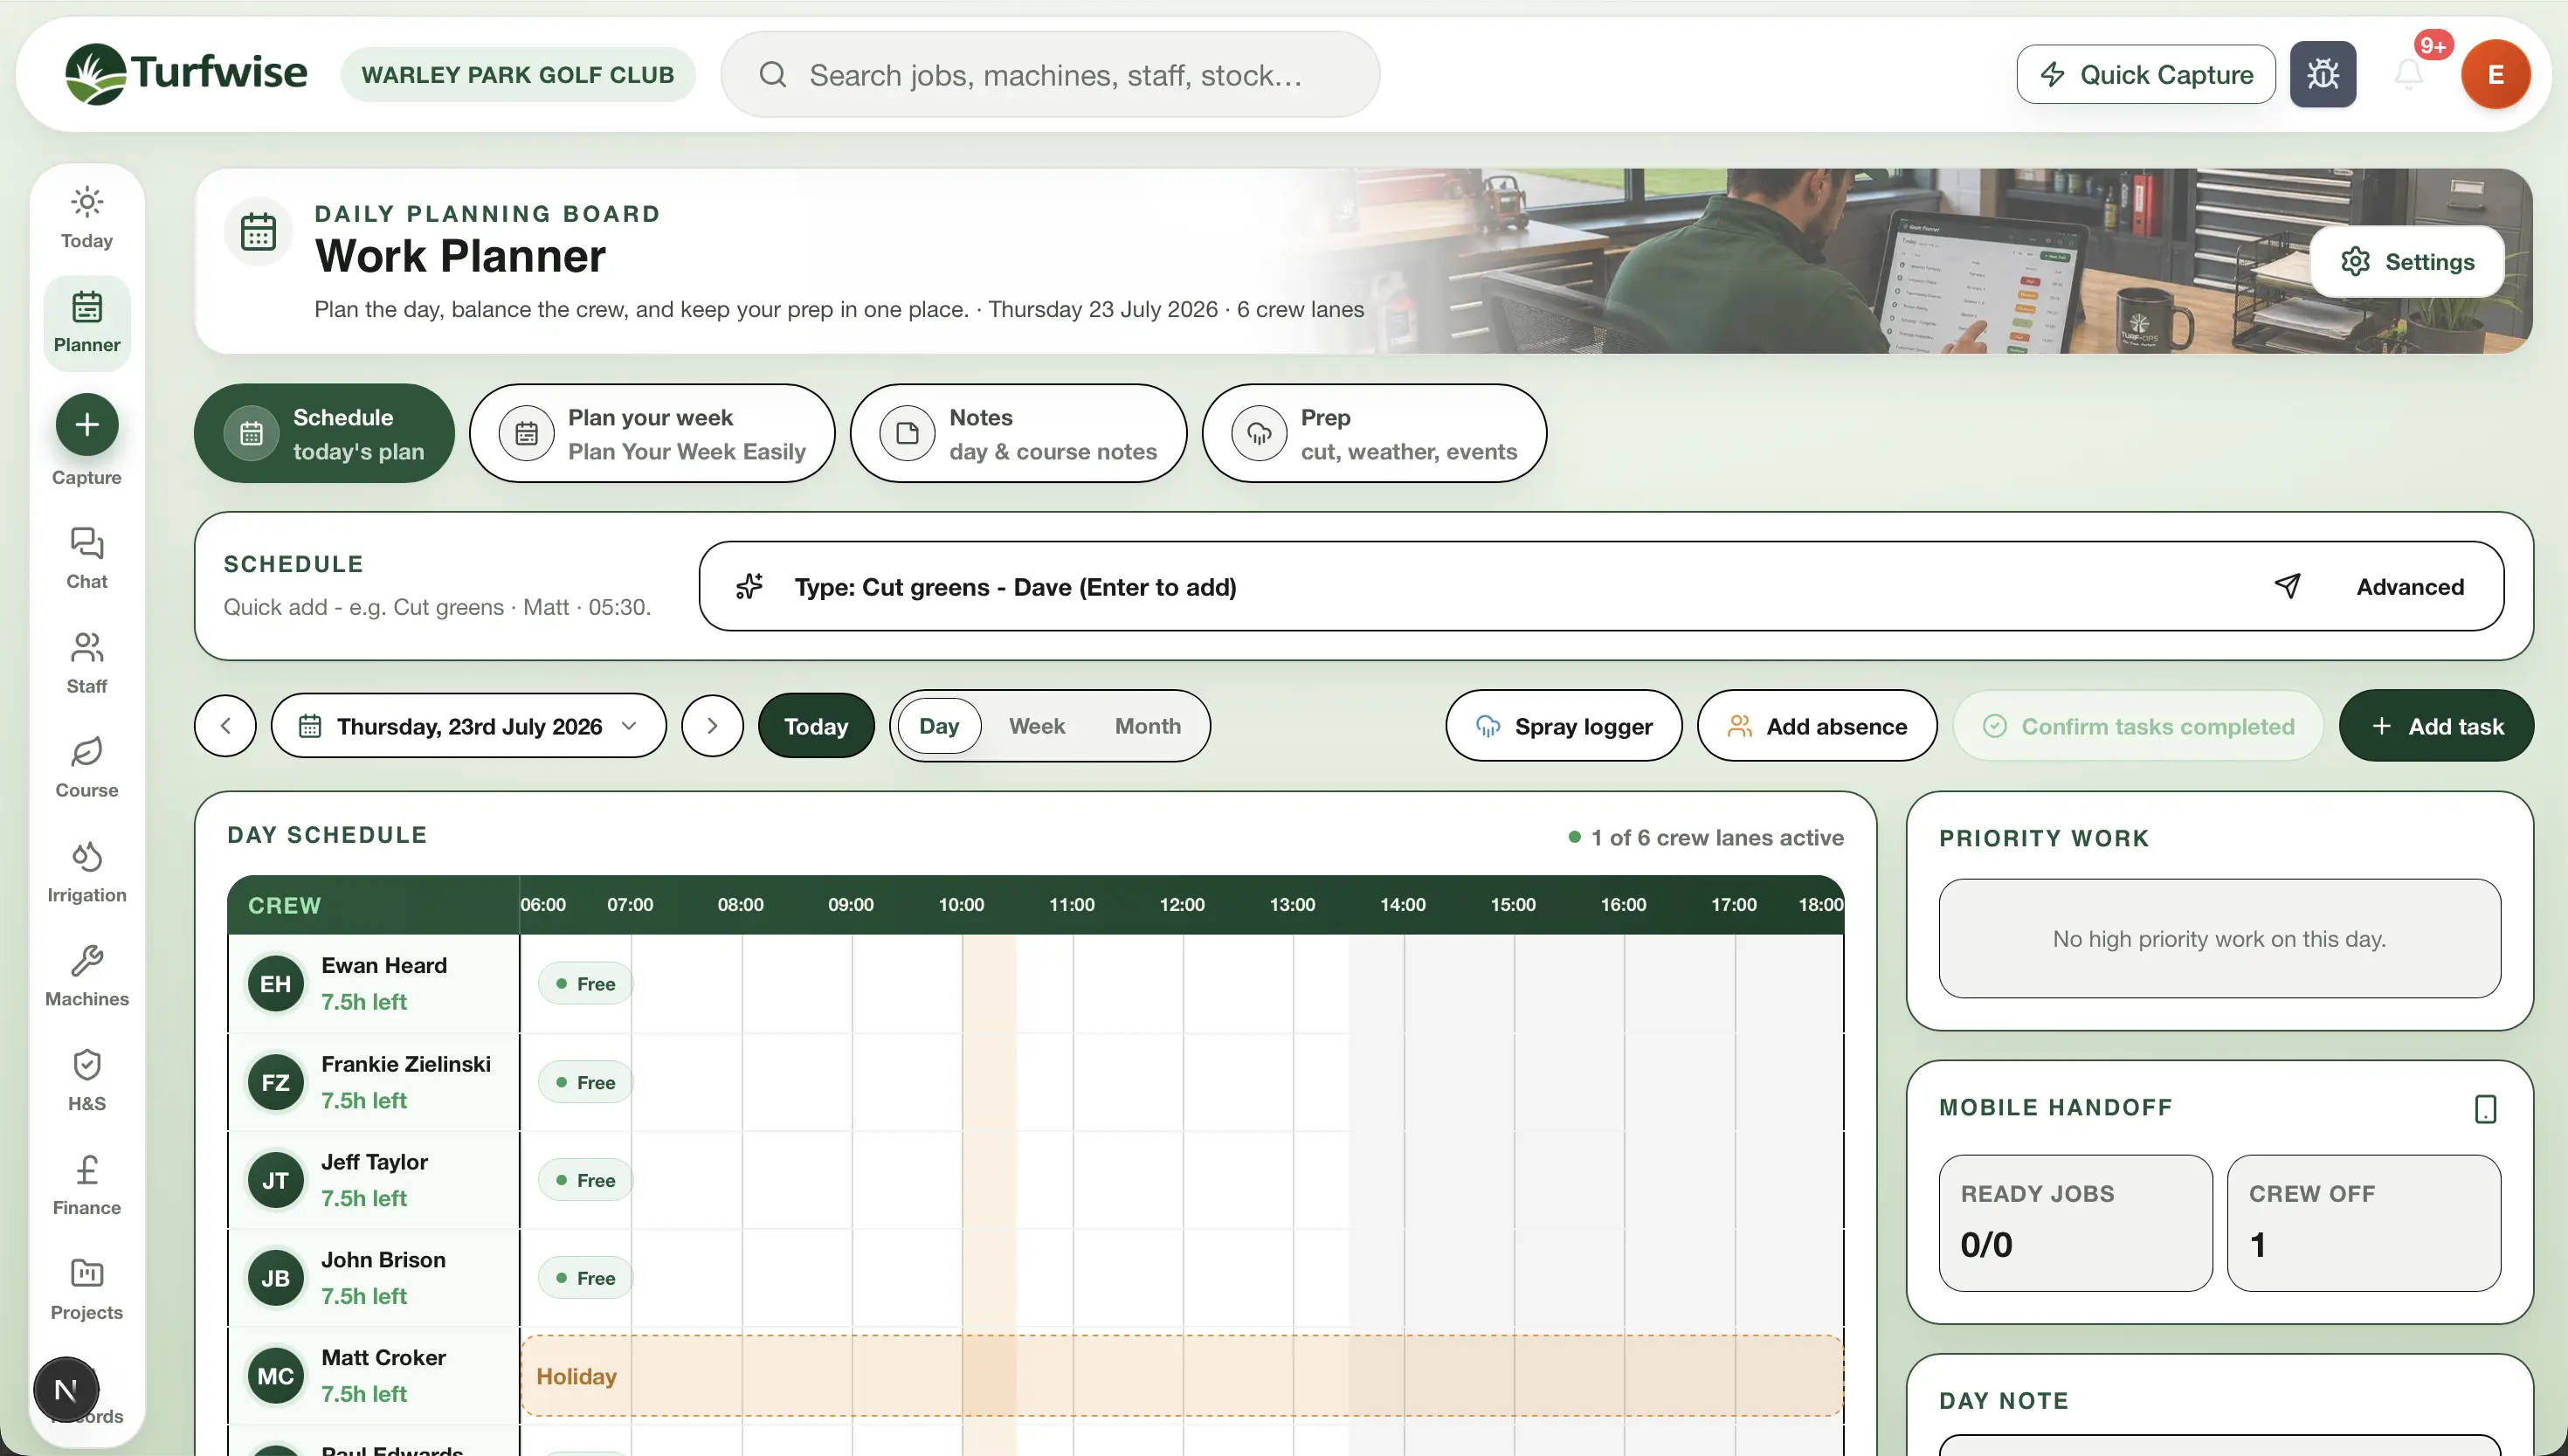Image resolution: width=2568 pixels, height=1456 pixels.
Task: Open Chat from the sidebar
Action: [x=87, y=558]
